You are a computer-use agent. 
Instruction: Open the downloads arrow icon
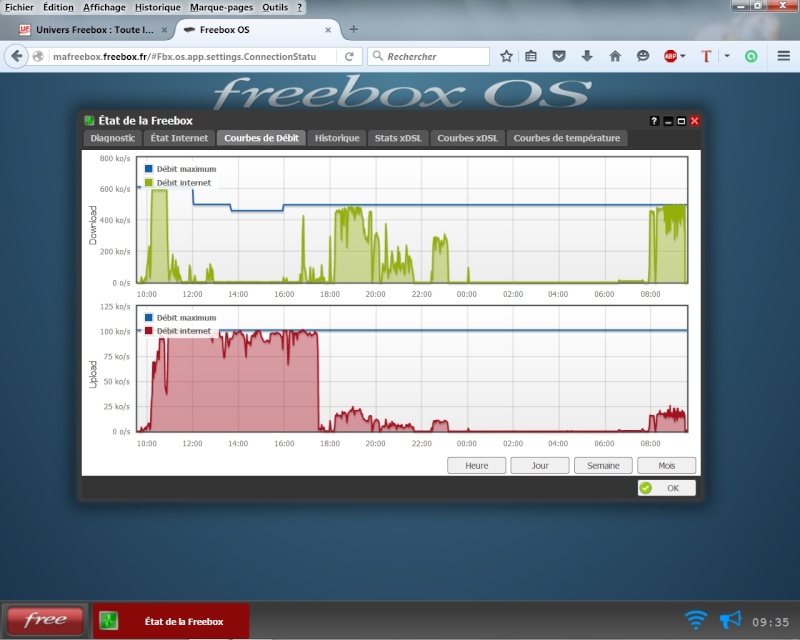click(587, 56)
